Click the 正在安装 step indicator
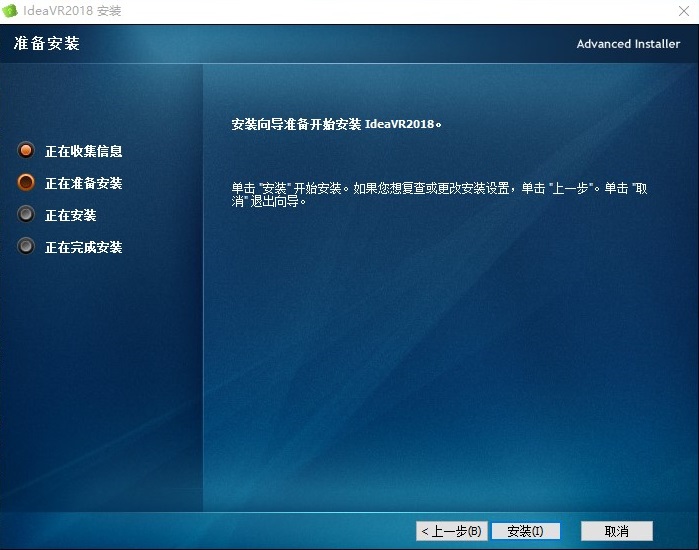Screen dimensions: 699x550 pyautogui.click(x=26, y=214)
